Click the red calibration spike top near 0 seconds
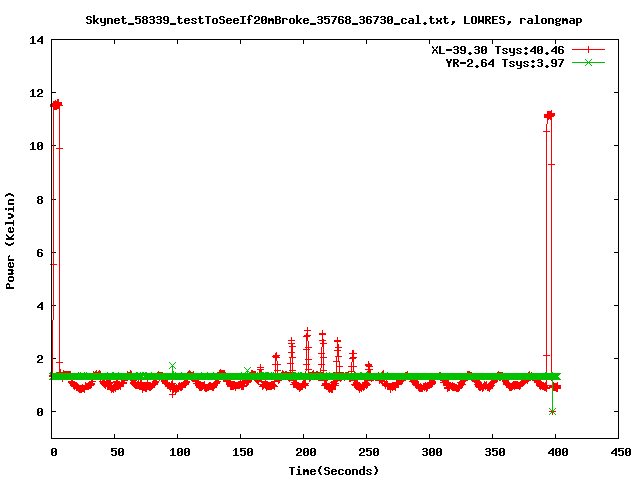640x480 pixels. 56,105
